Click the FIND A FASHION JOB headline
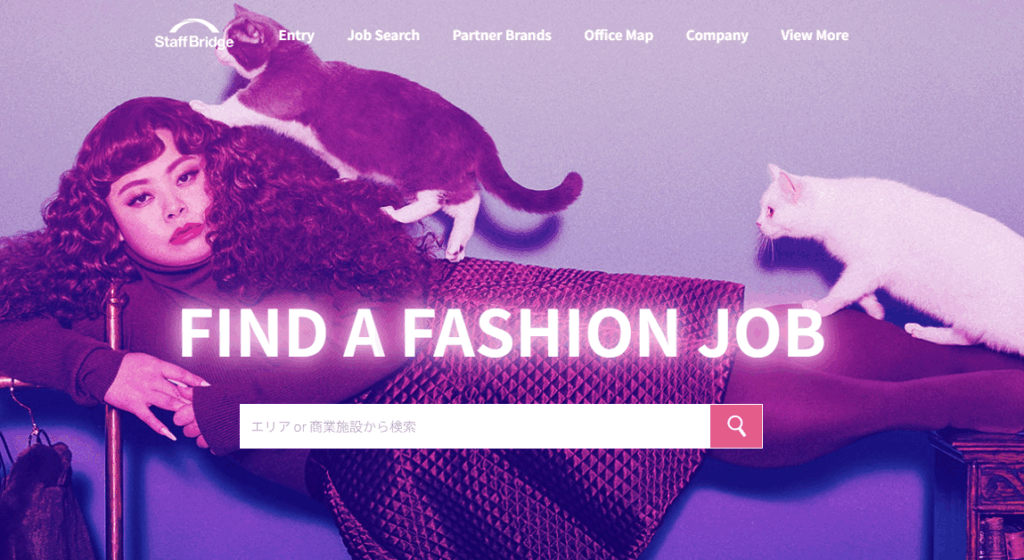Image resolution: width=1024 pixels, height=560 pixels. tap(502, 332)
